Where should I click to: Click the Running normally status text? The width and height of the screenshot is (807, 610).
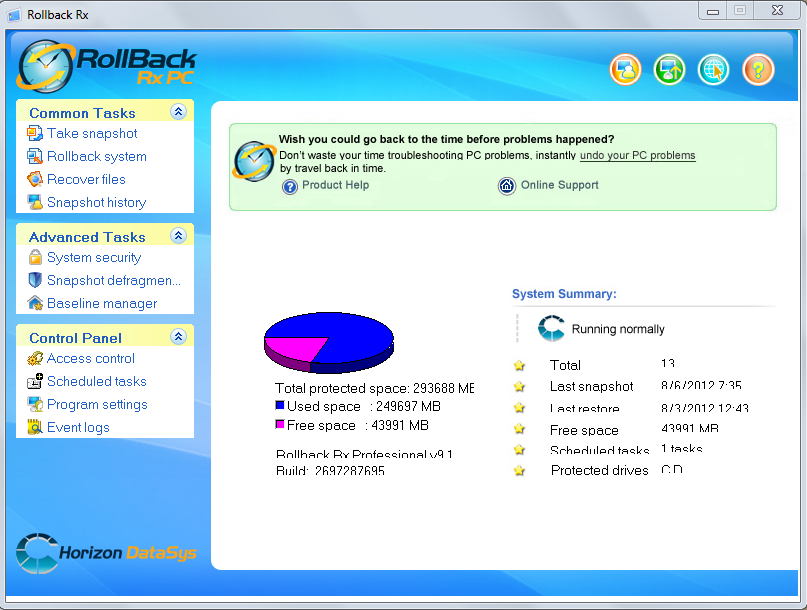(x=618, y=329)
